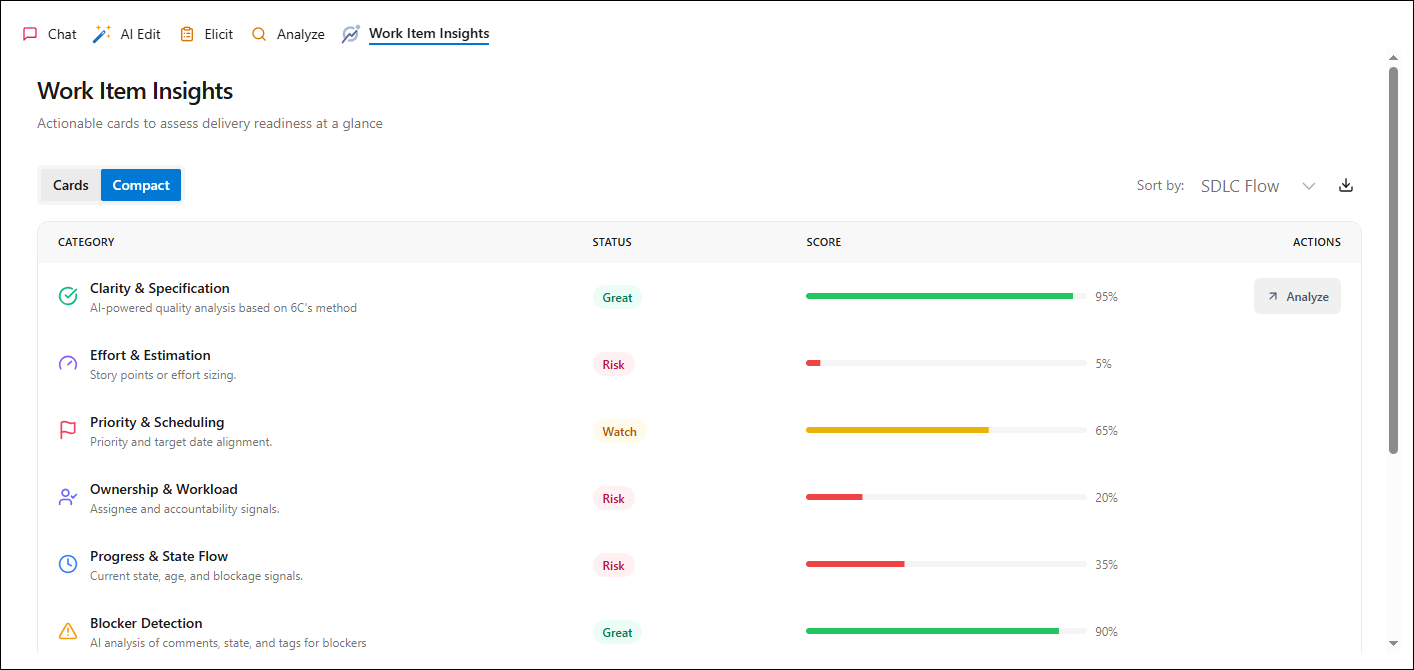The height and width of the screenshot is (670, 1414).
Task: Click the Chat speech bubble icon
Action: tap(30, 34)
